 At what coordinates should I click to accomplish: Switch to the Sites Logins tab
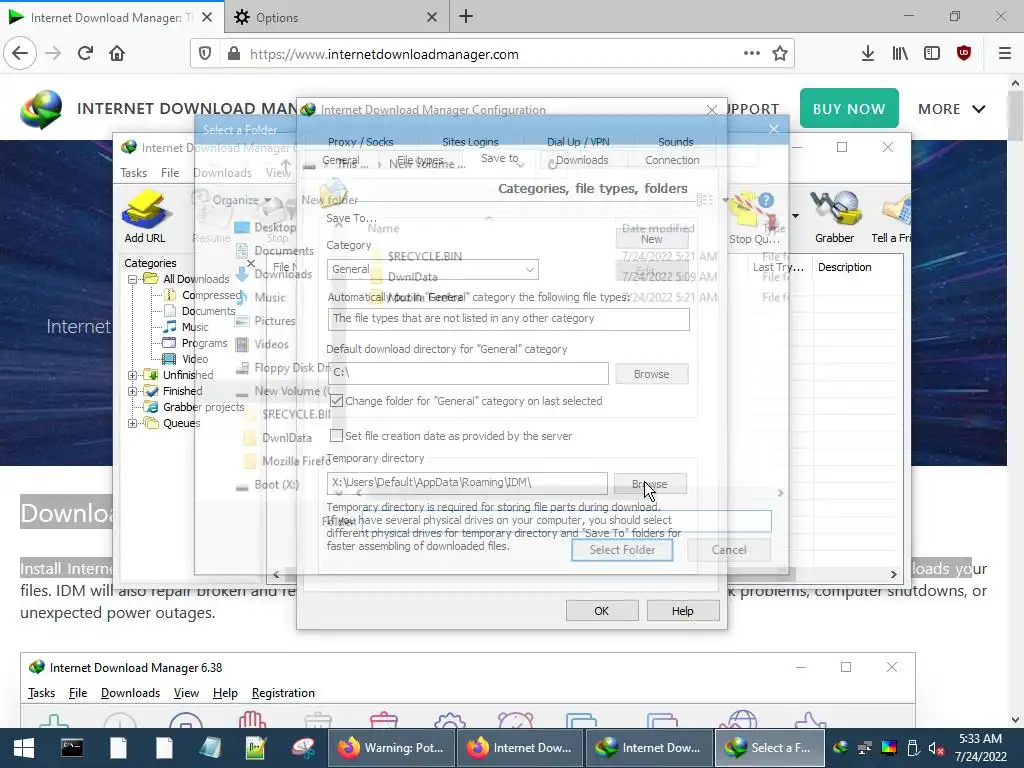[470, 142]
